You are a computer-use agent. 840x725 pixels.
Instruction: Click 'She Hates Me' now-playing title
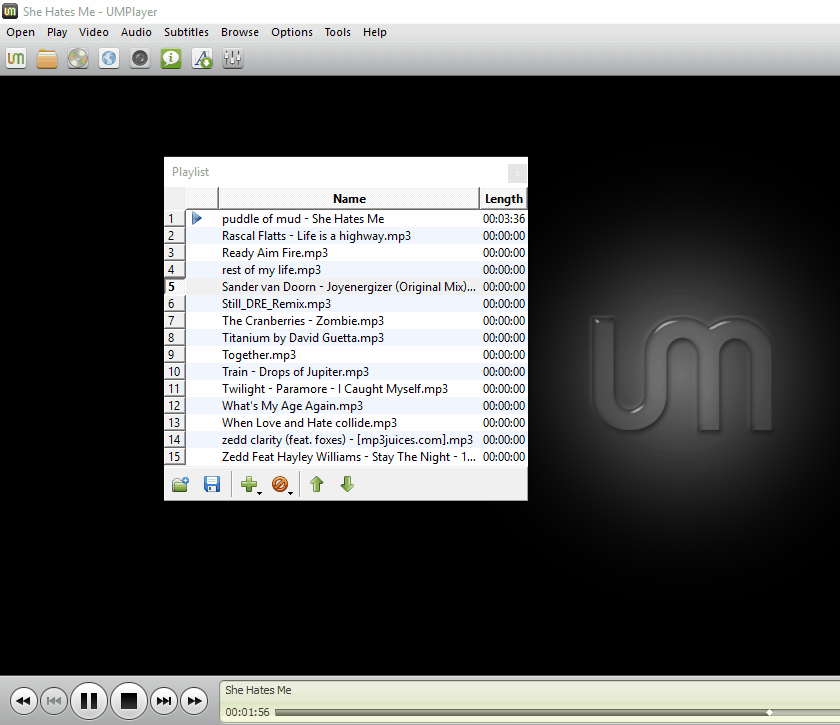coord(258,690)
